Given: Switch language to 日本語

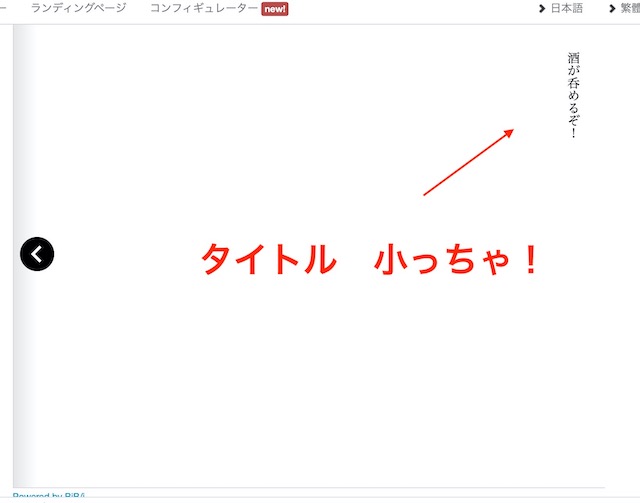Looking at the screenshot, I should [566, 8].
